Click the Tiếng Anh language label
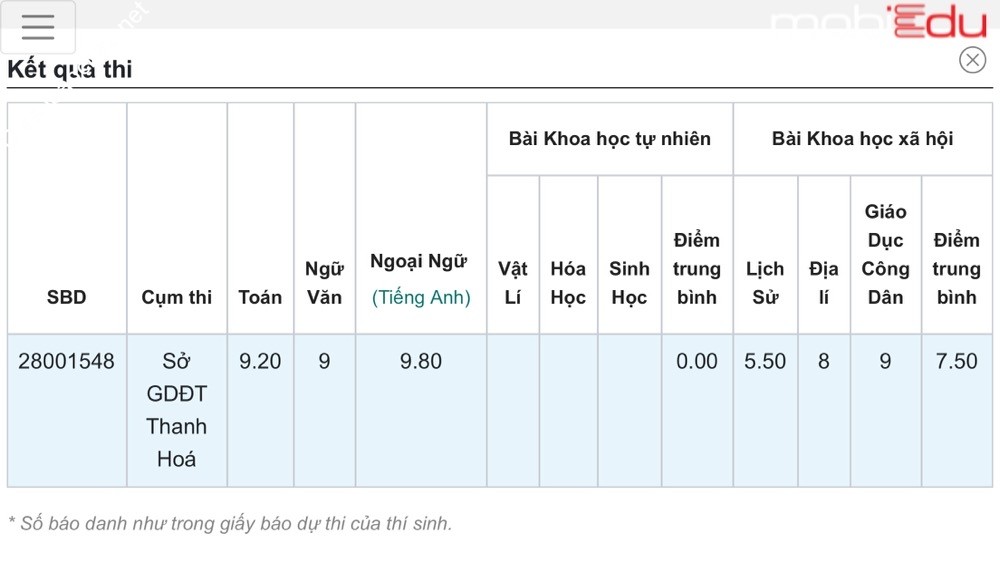 pos(421,297)
